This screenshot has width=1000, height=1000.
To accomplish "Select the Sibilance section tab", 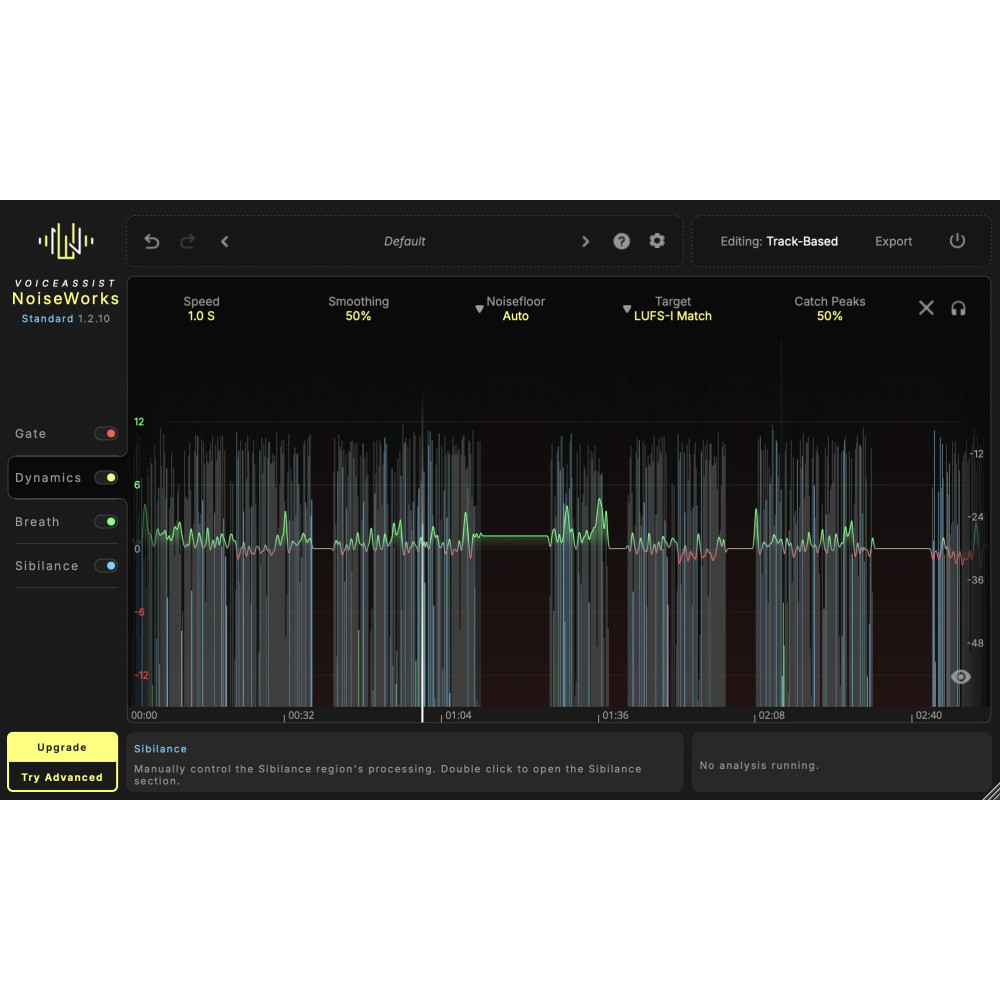I will point(47,566).
